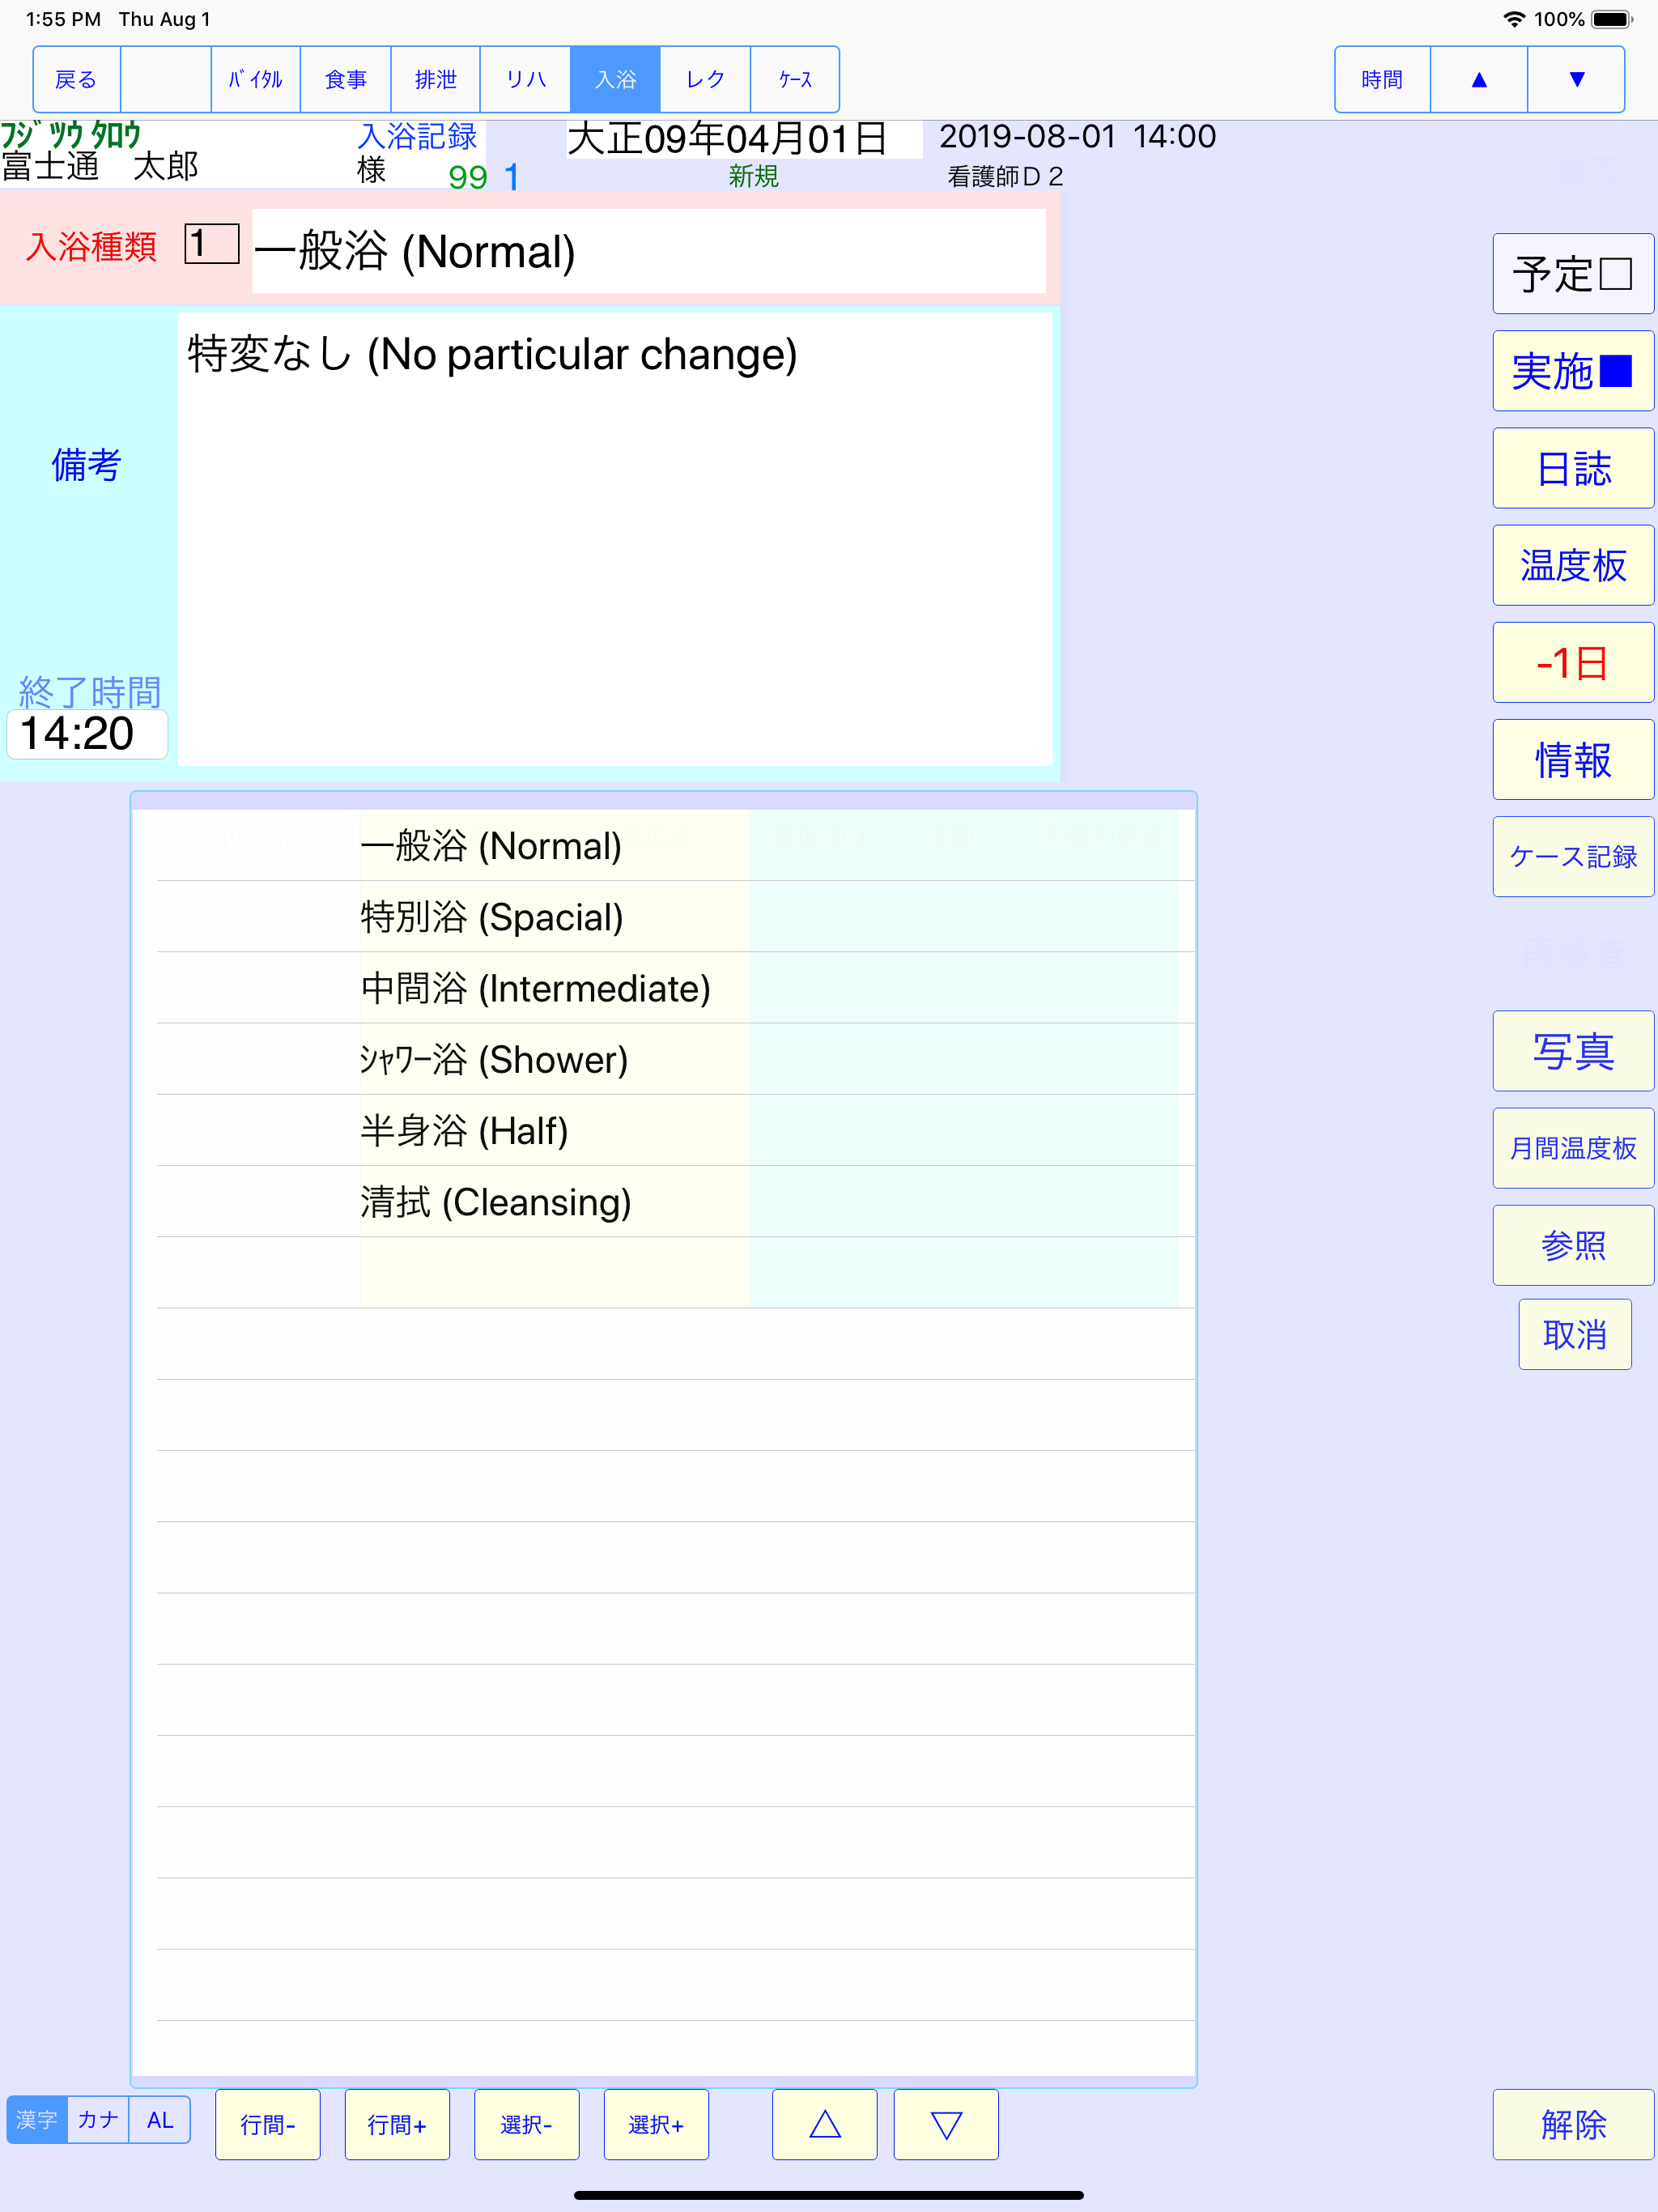The width and height of the screenshot is (1658, 2212).
Task: Tap the 時間 time button
Action: [1382, 79]
